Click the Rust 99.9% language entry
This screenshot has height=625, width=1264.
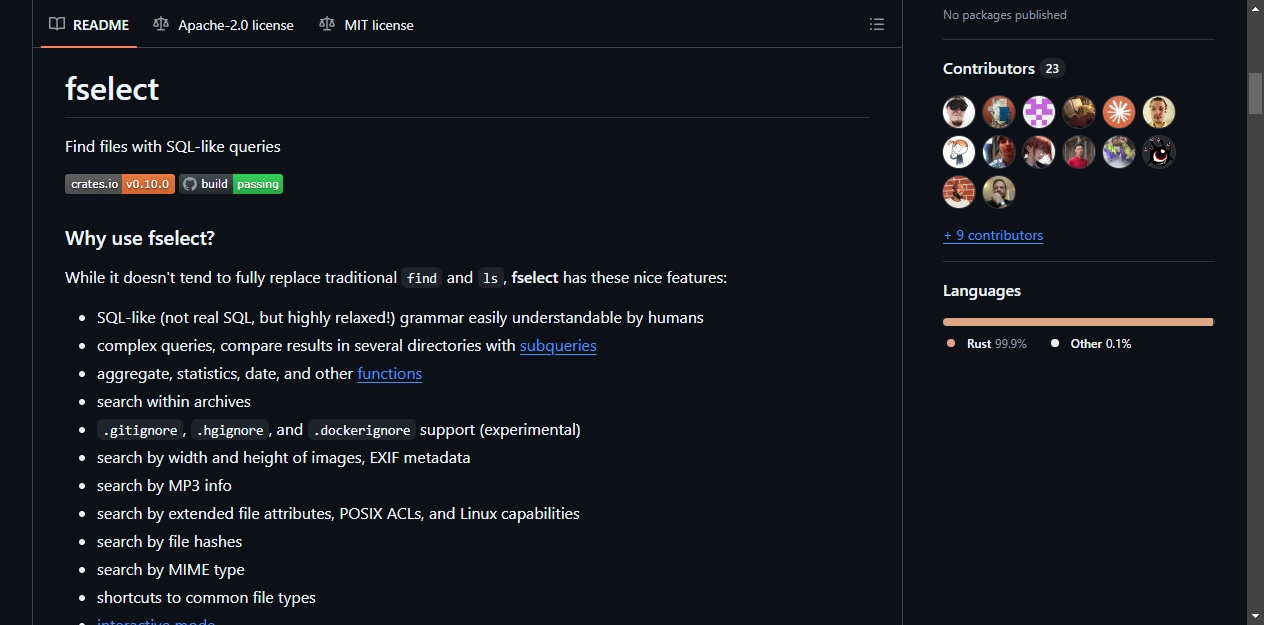coord(987,343)
